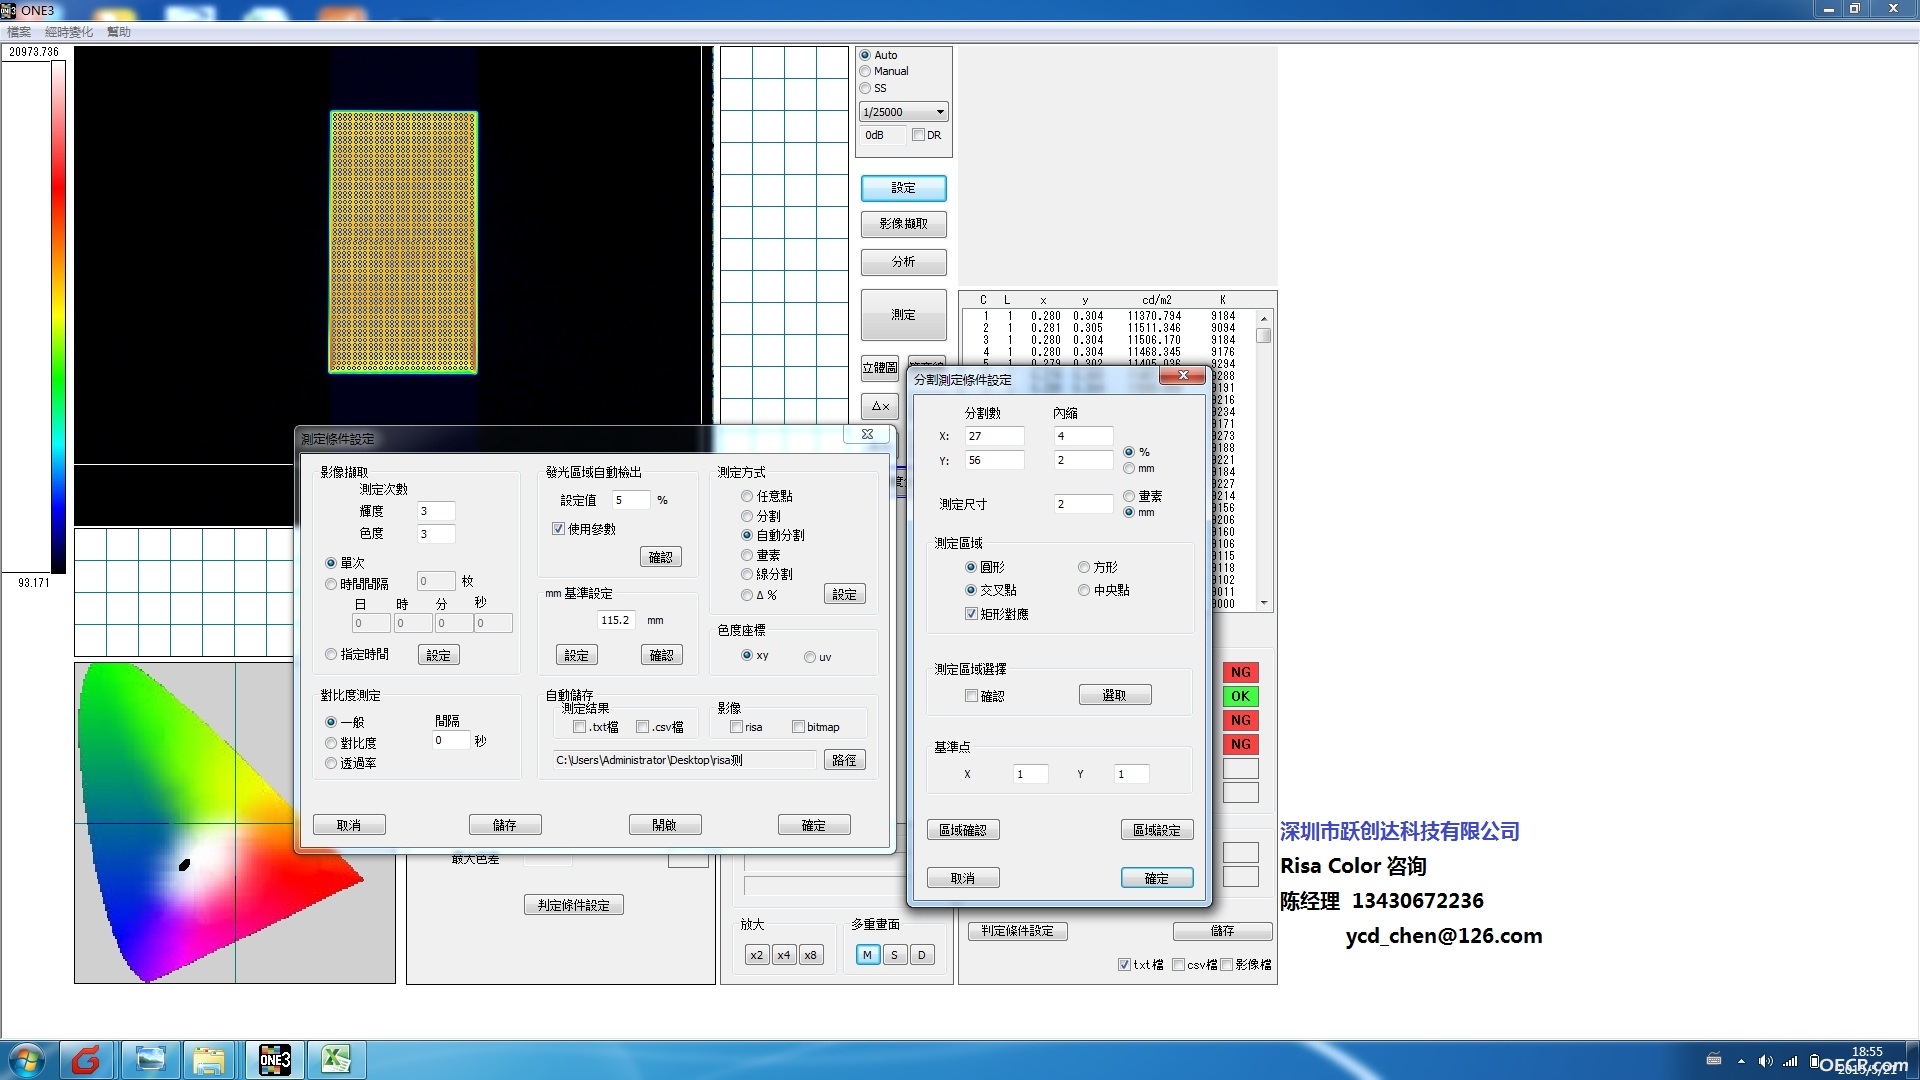Select SS exposure radio
The width and height of the screenshot is (1920, 1080).
pyautogui.click(x=866, y=88)
